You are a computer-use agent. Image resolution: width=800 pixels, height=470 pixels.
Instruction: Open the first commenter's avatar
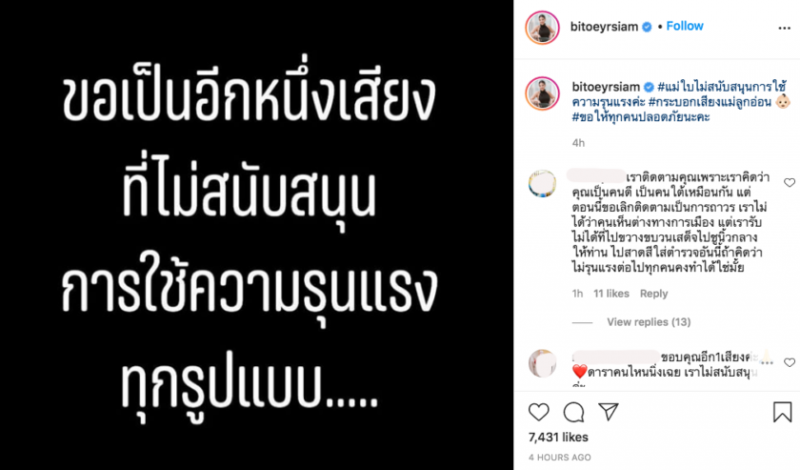[x=542, y=184]
